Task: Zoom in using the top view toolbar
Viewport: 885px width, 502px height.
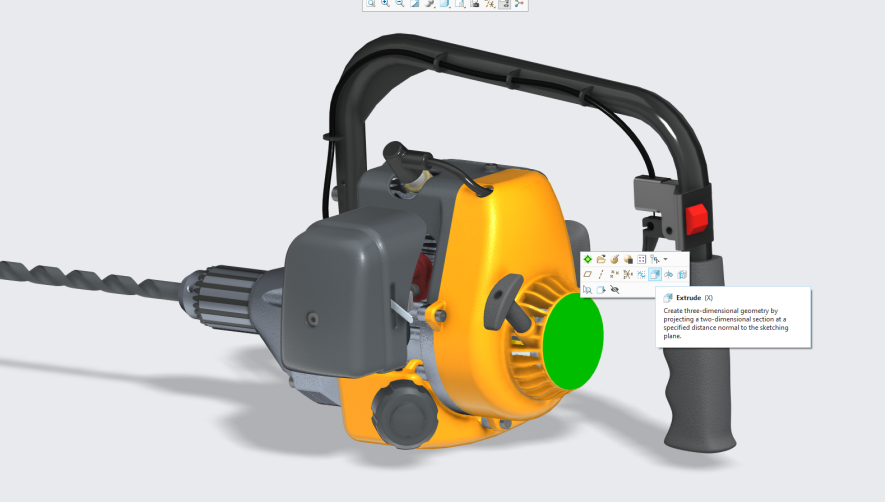Action: [x=385, y=4]
